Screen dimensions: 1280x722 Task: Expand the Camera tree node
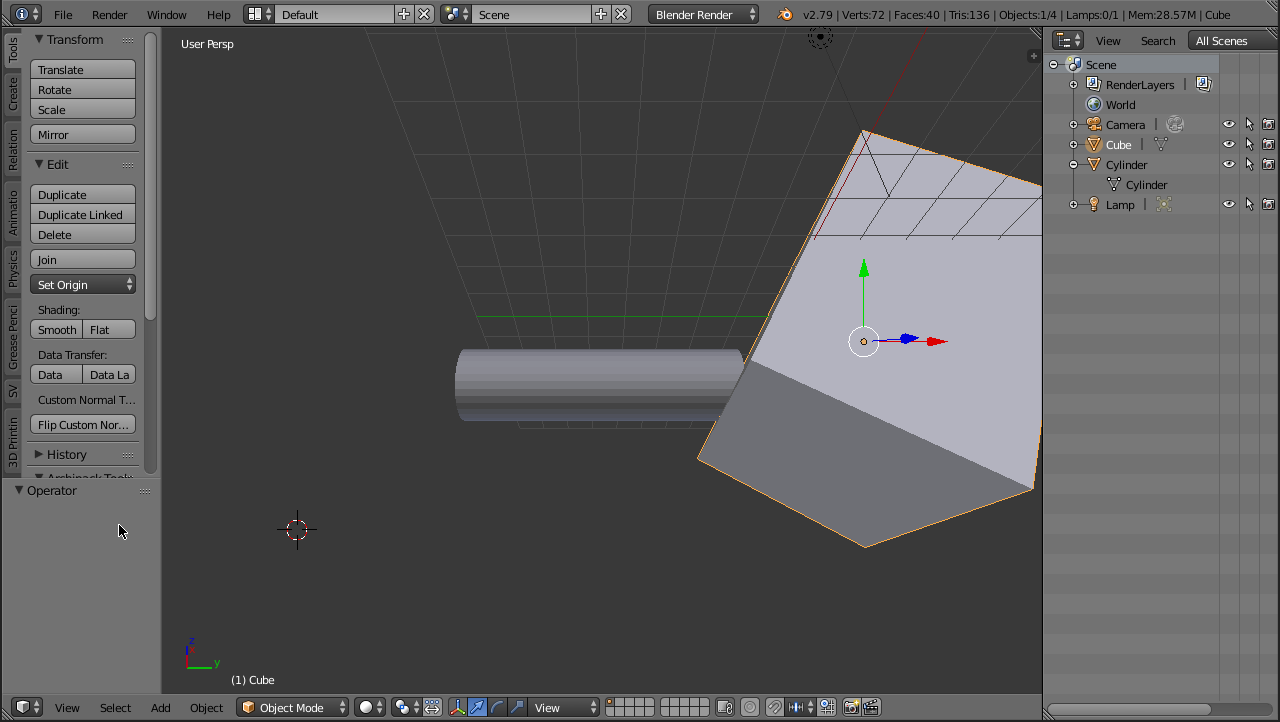click(x=1074, y=124)
